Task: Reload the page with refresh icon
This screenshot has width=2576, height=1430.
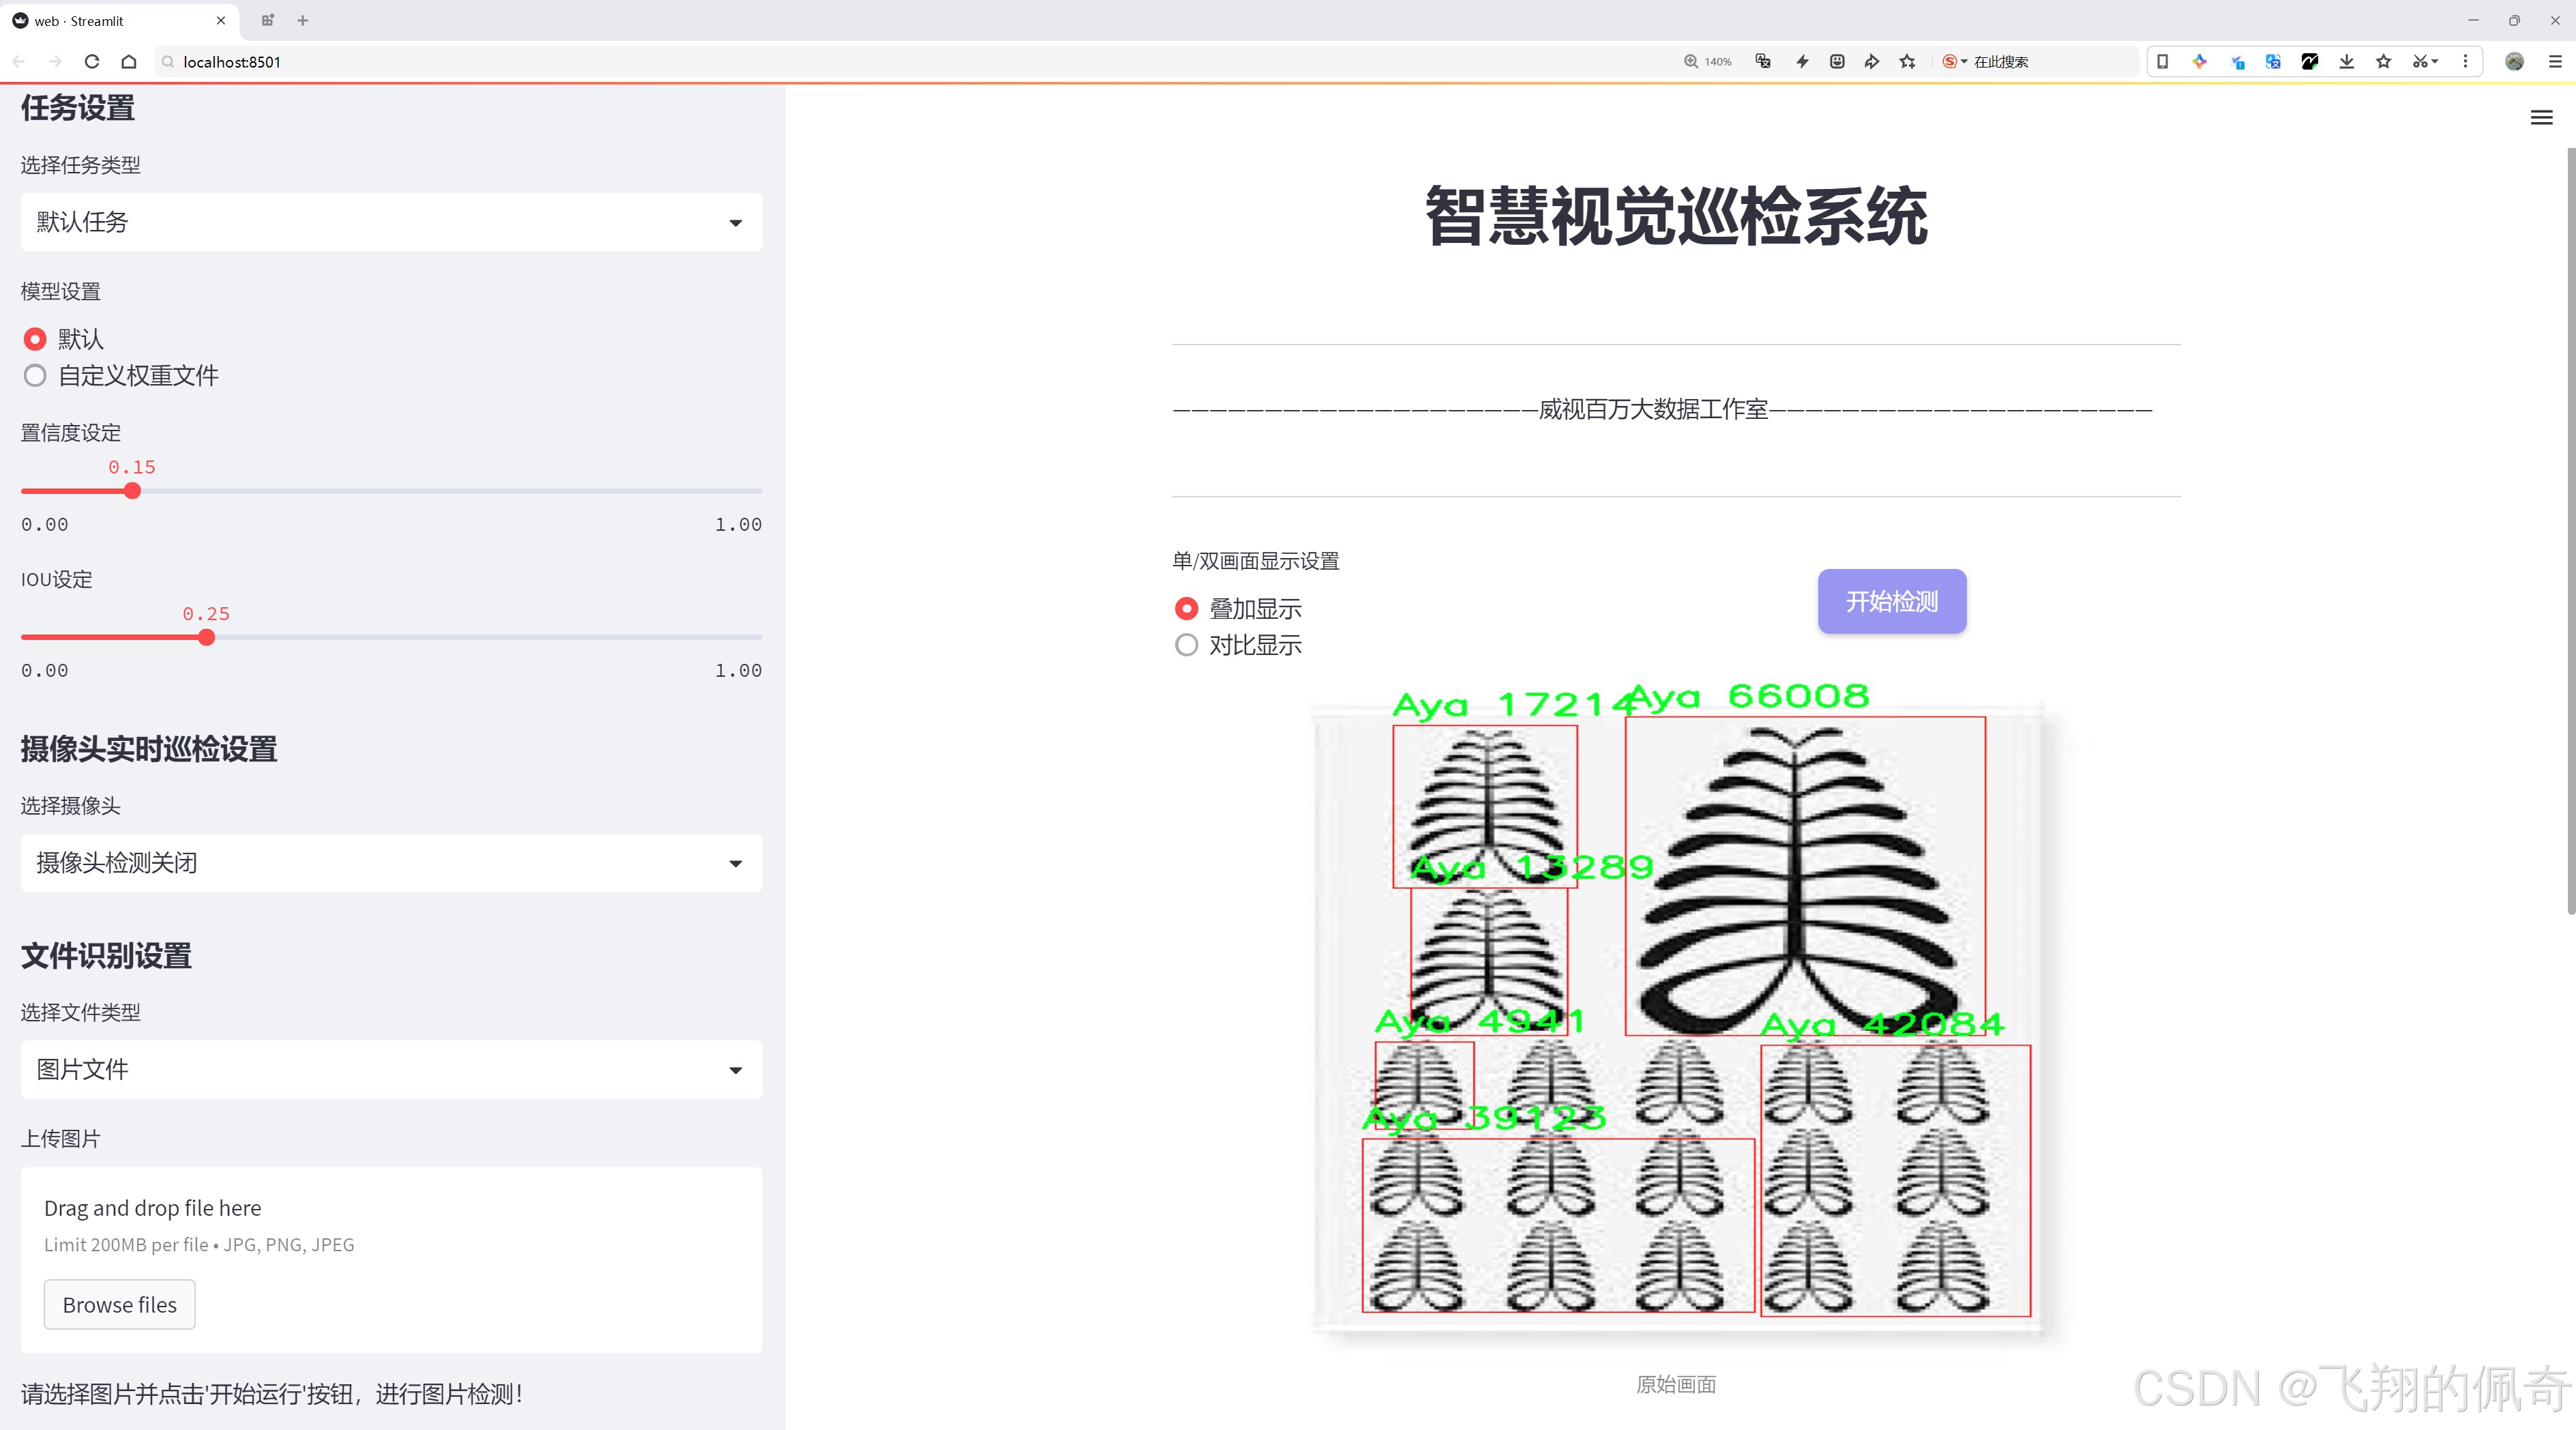Action: click(92, 61)
